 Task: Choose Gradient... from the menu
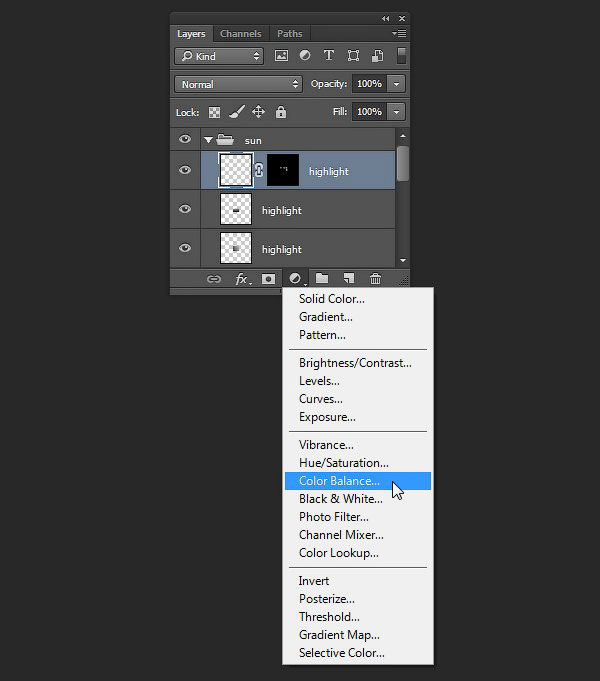[358, 317]
